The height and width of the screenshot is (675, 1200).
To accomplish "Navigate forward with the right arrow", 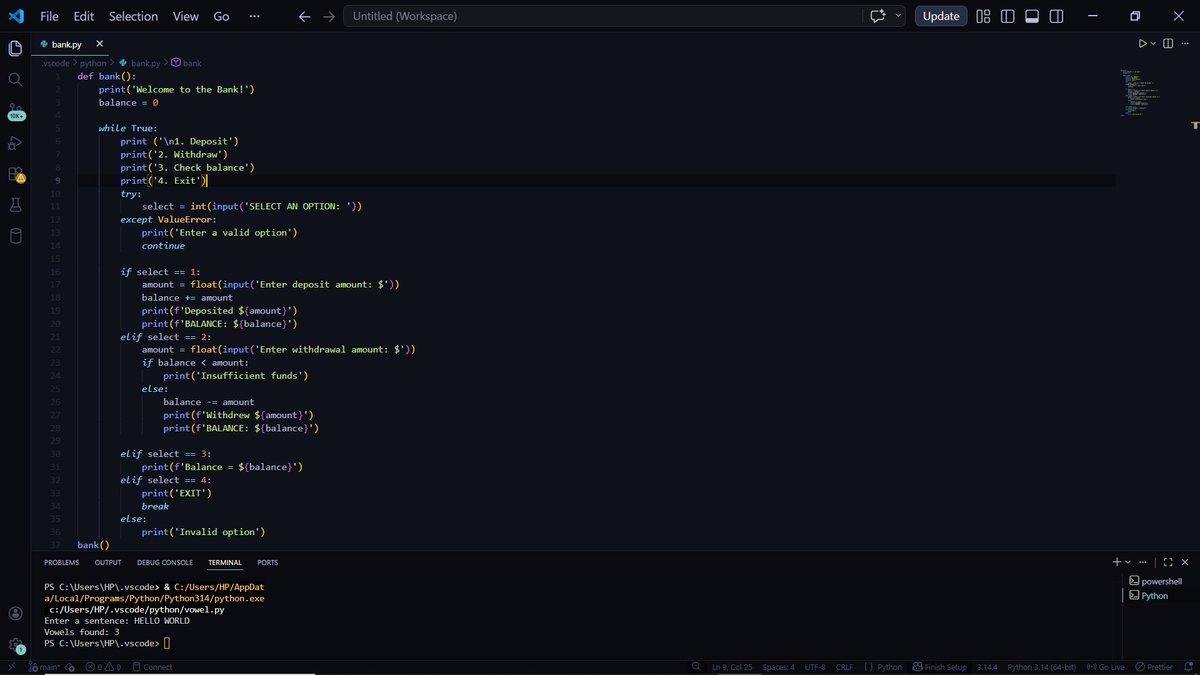I will tap(328, 16).
